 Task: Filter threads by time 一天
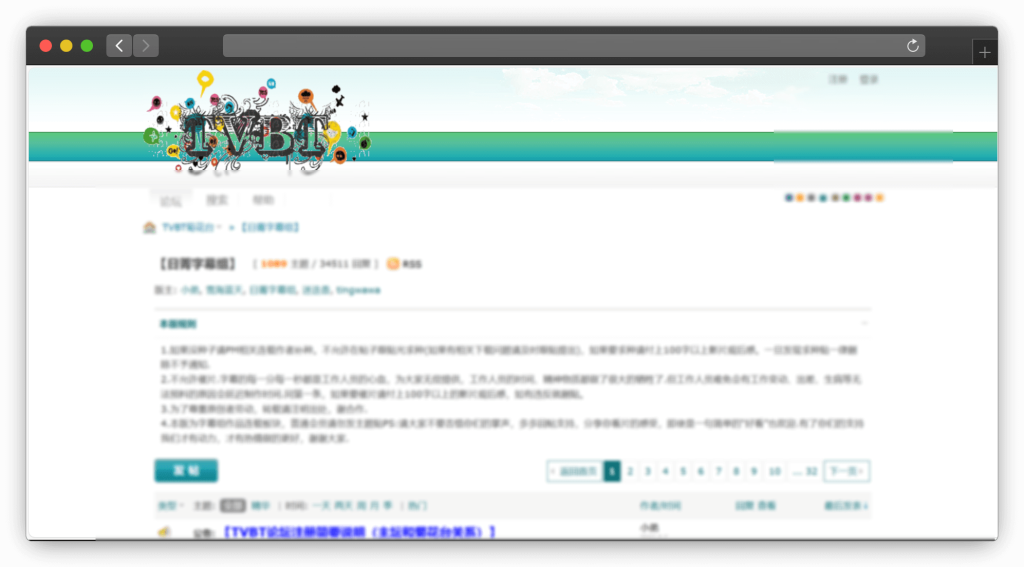point(321,506)
